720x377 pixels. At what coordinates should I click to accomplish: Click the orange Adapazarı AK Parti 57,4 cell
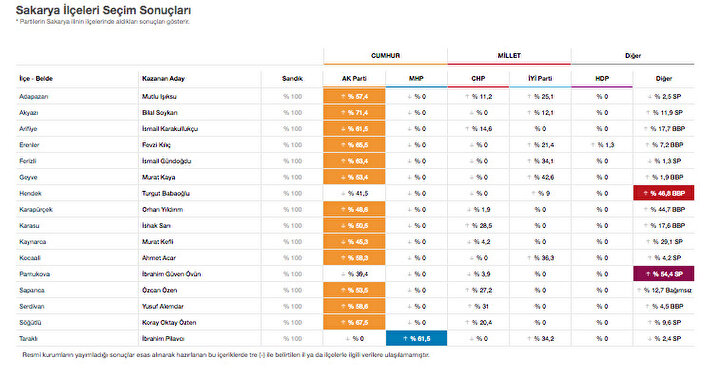[x=354, y=96]
